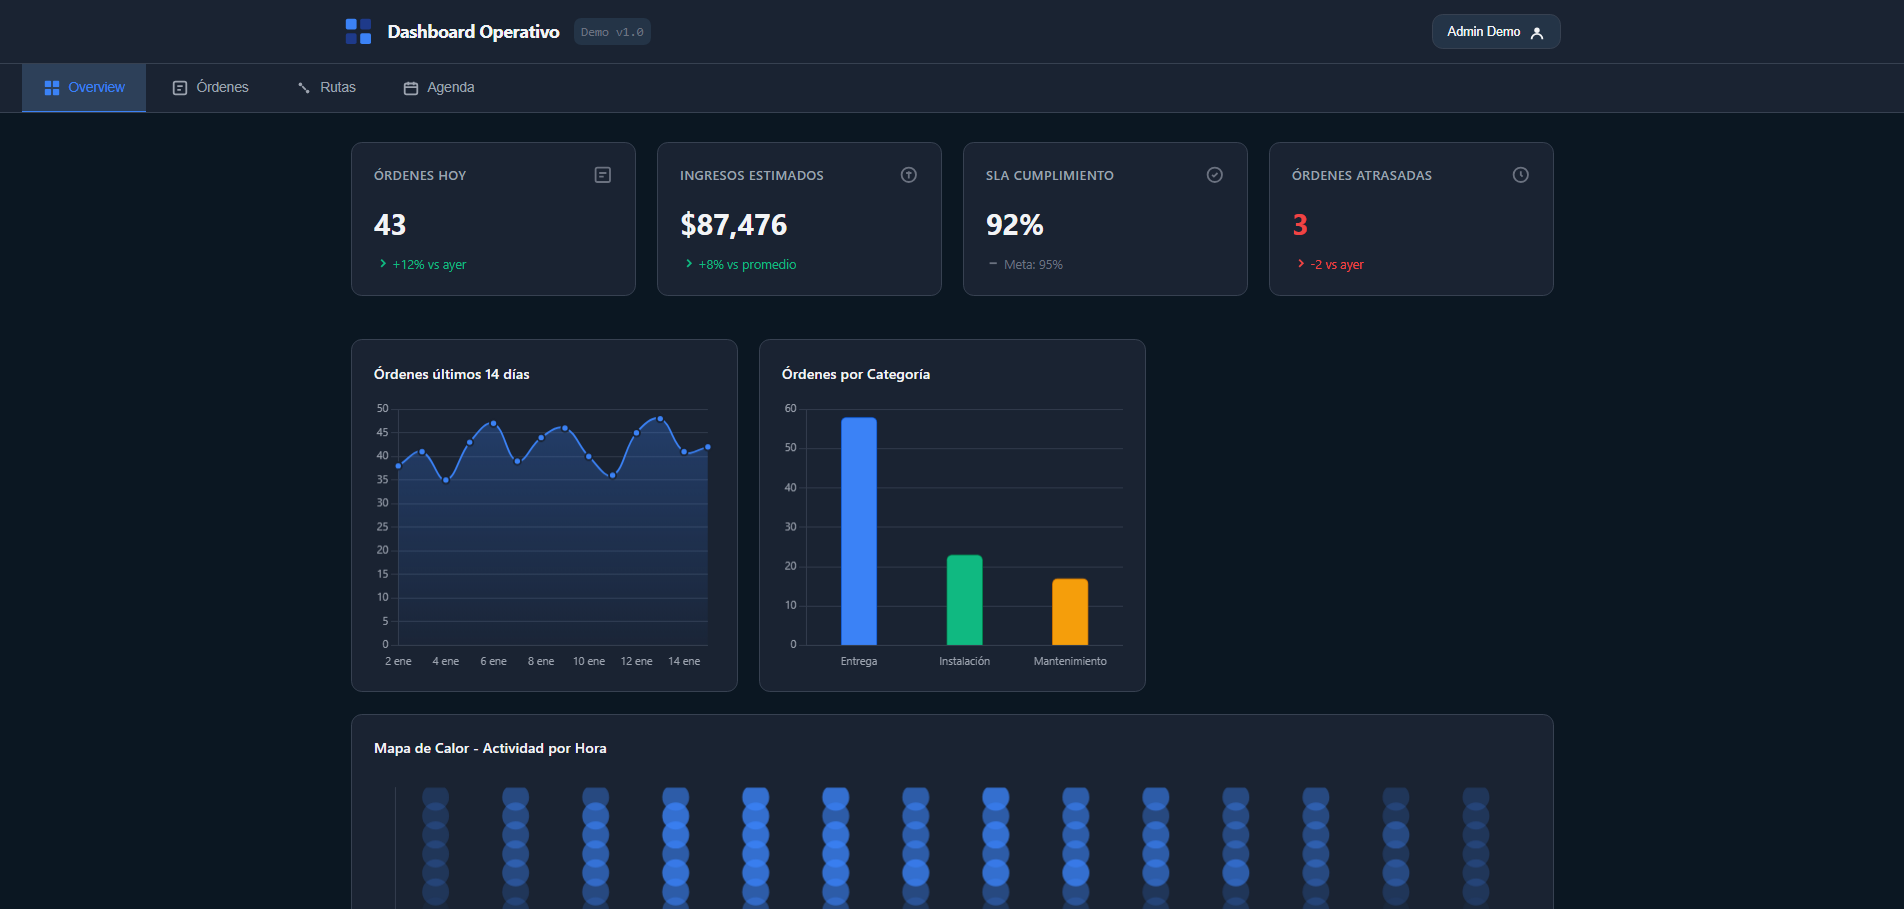
Task: Click the user icon beside Admin Demo
Action: point(1537,33)
